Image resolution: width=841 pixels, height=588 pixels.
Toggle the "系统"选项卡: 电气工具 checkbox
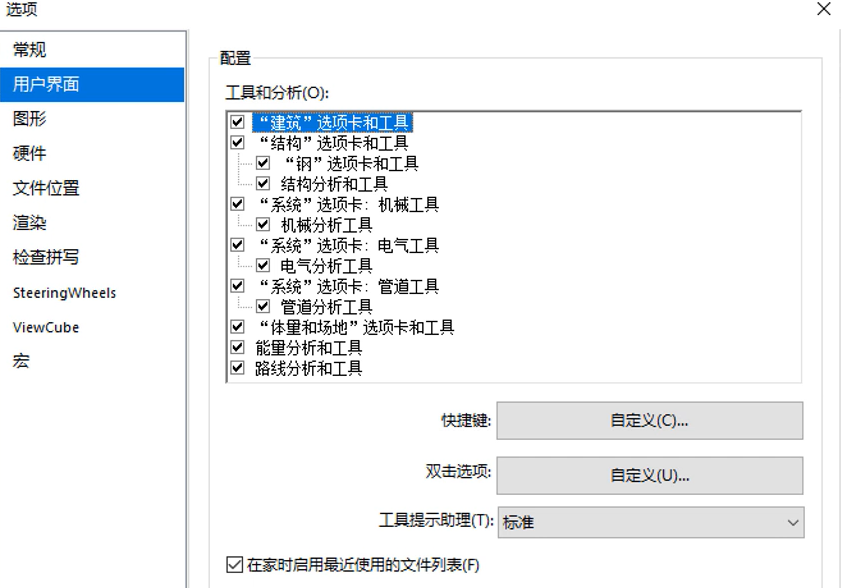[x=238, y=245]
